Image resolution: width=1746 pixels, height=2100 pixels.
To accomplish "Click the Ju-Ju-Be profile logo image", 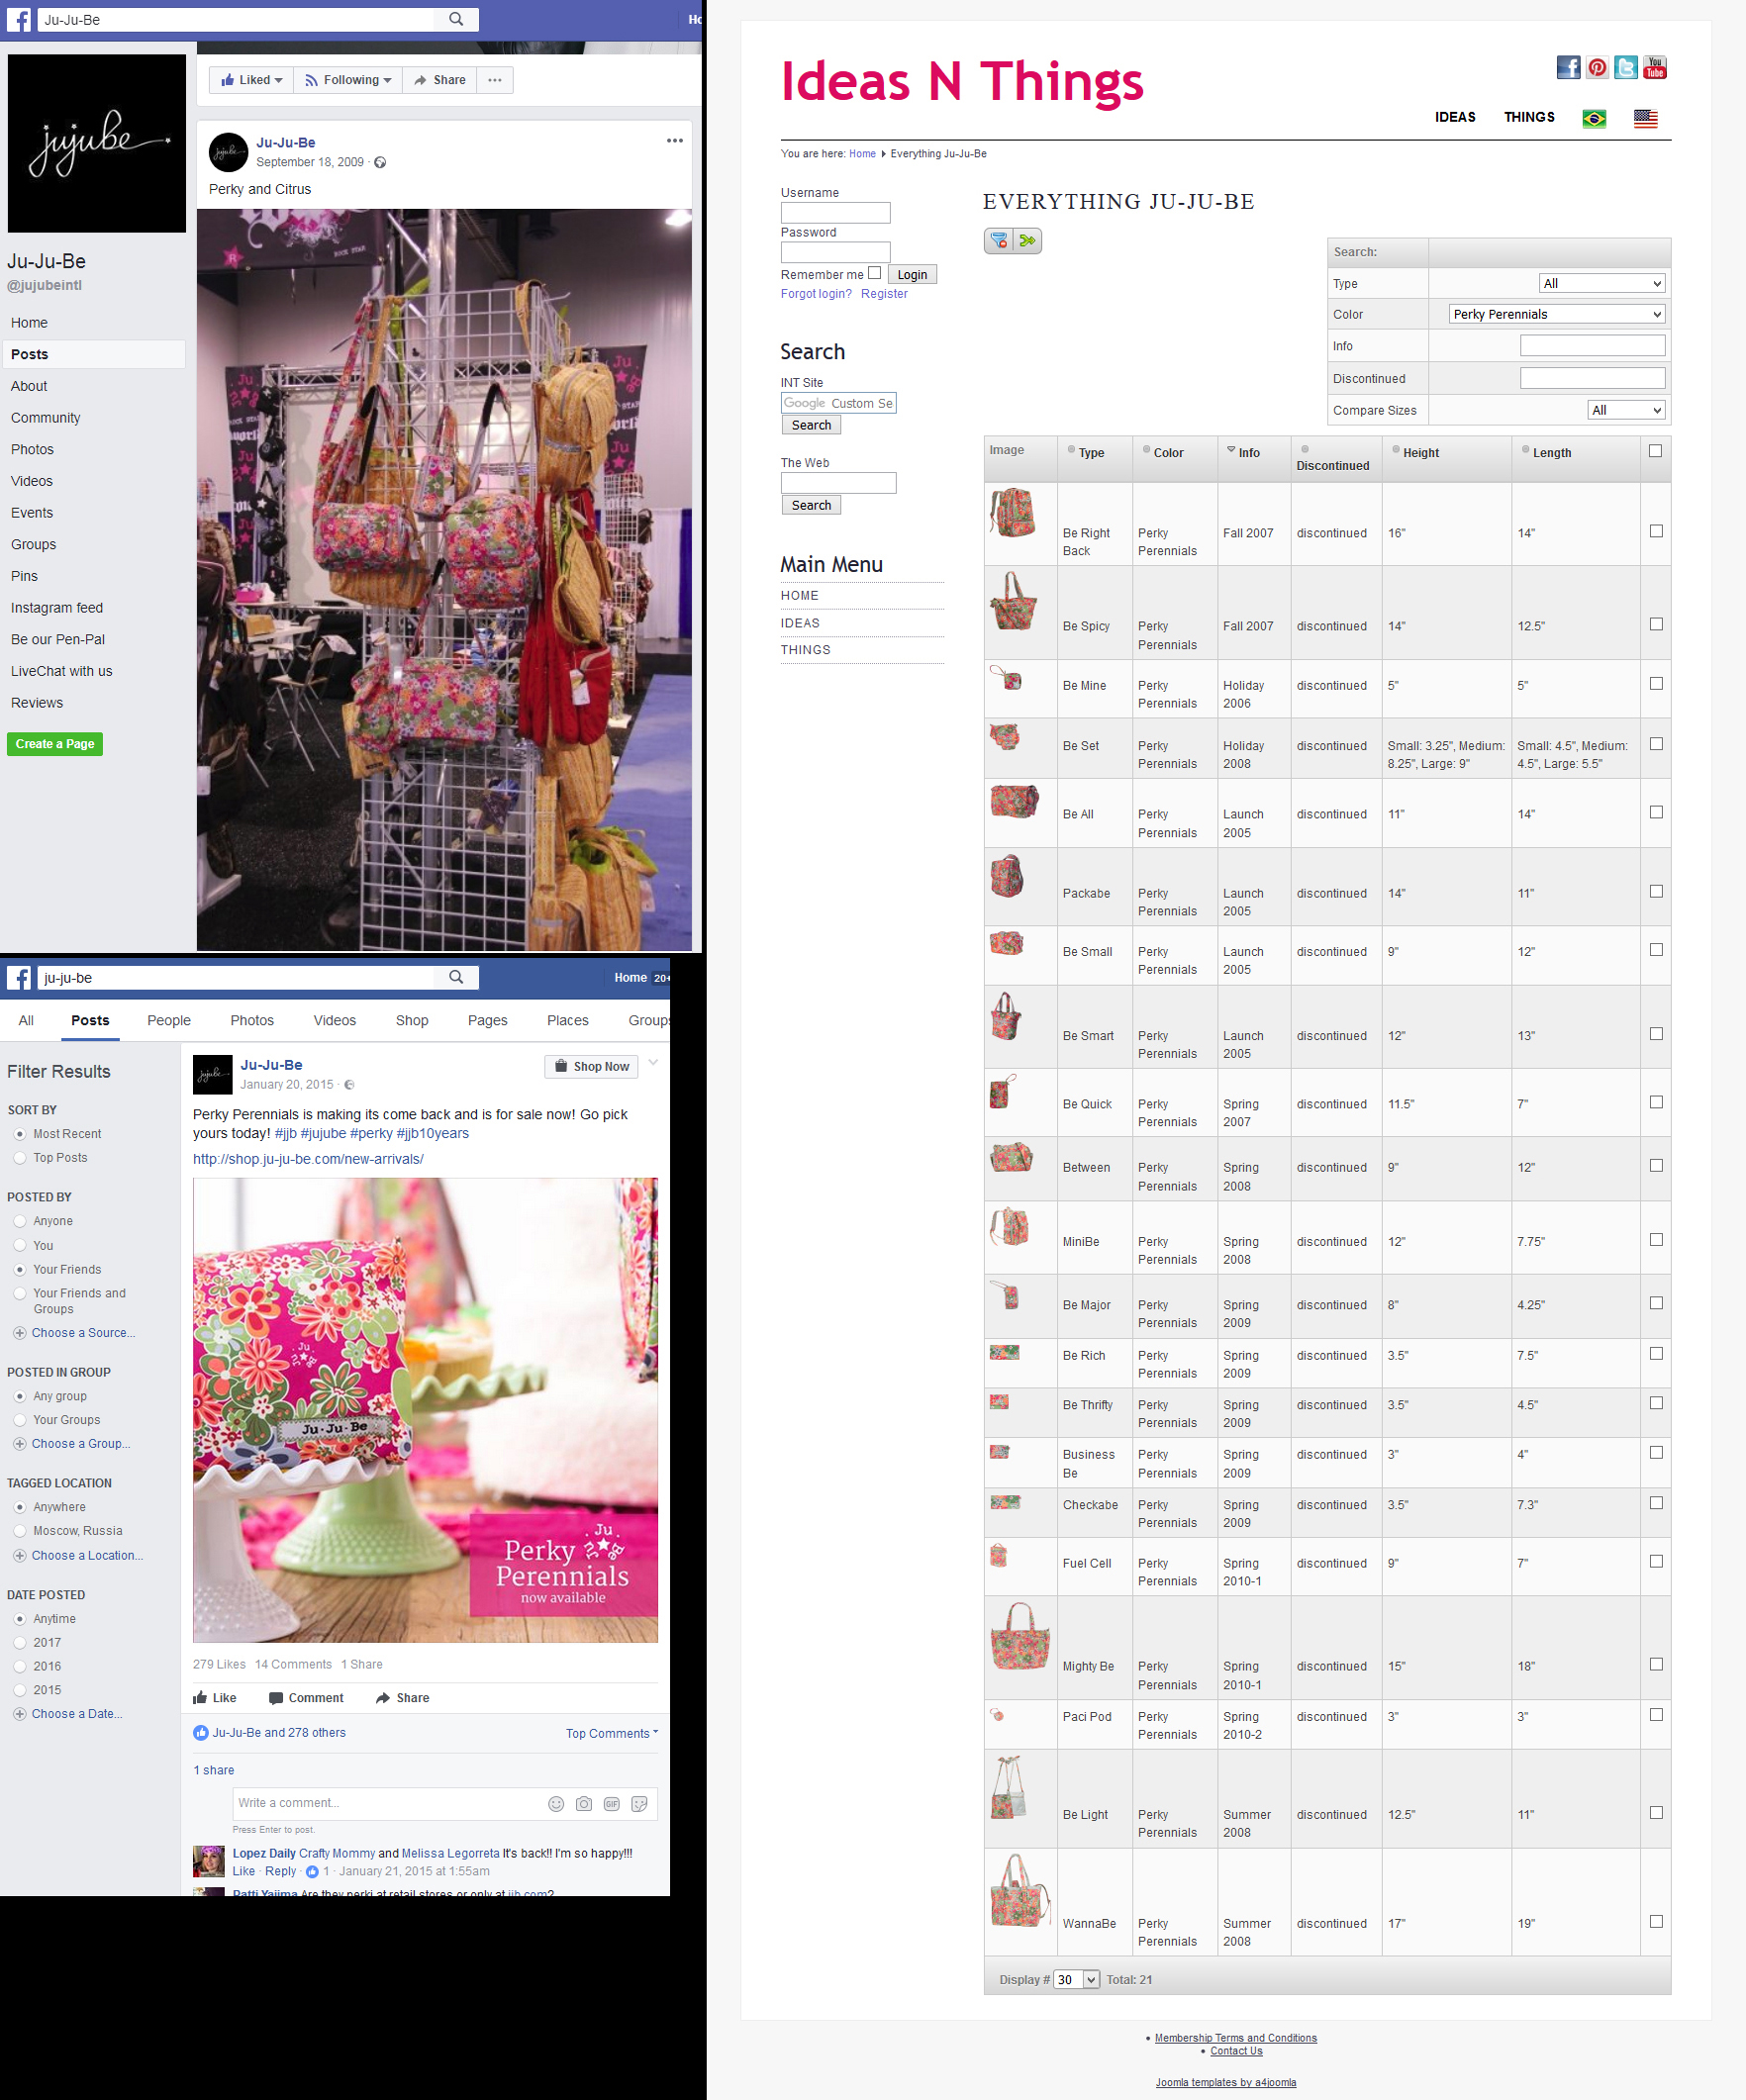I will (x=97, y=143).
